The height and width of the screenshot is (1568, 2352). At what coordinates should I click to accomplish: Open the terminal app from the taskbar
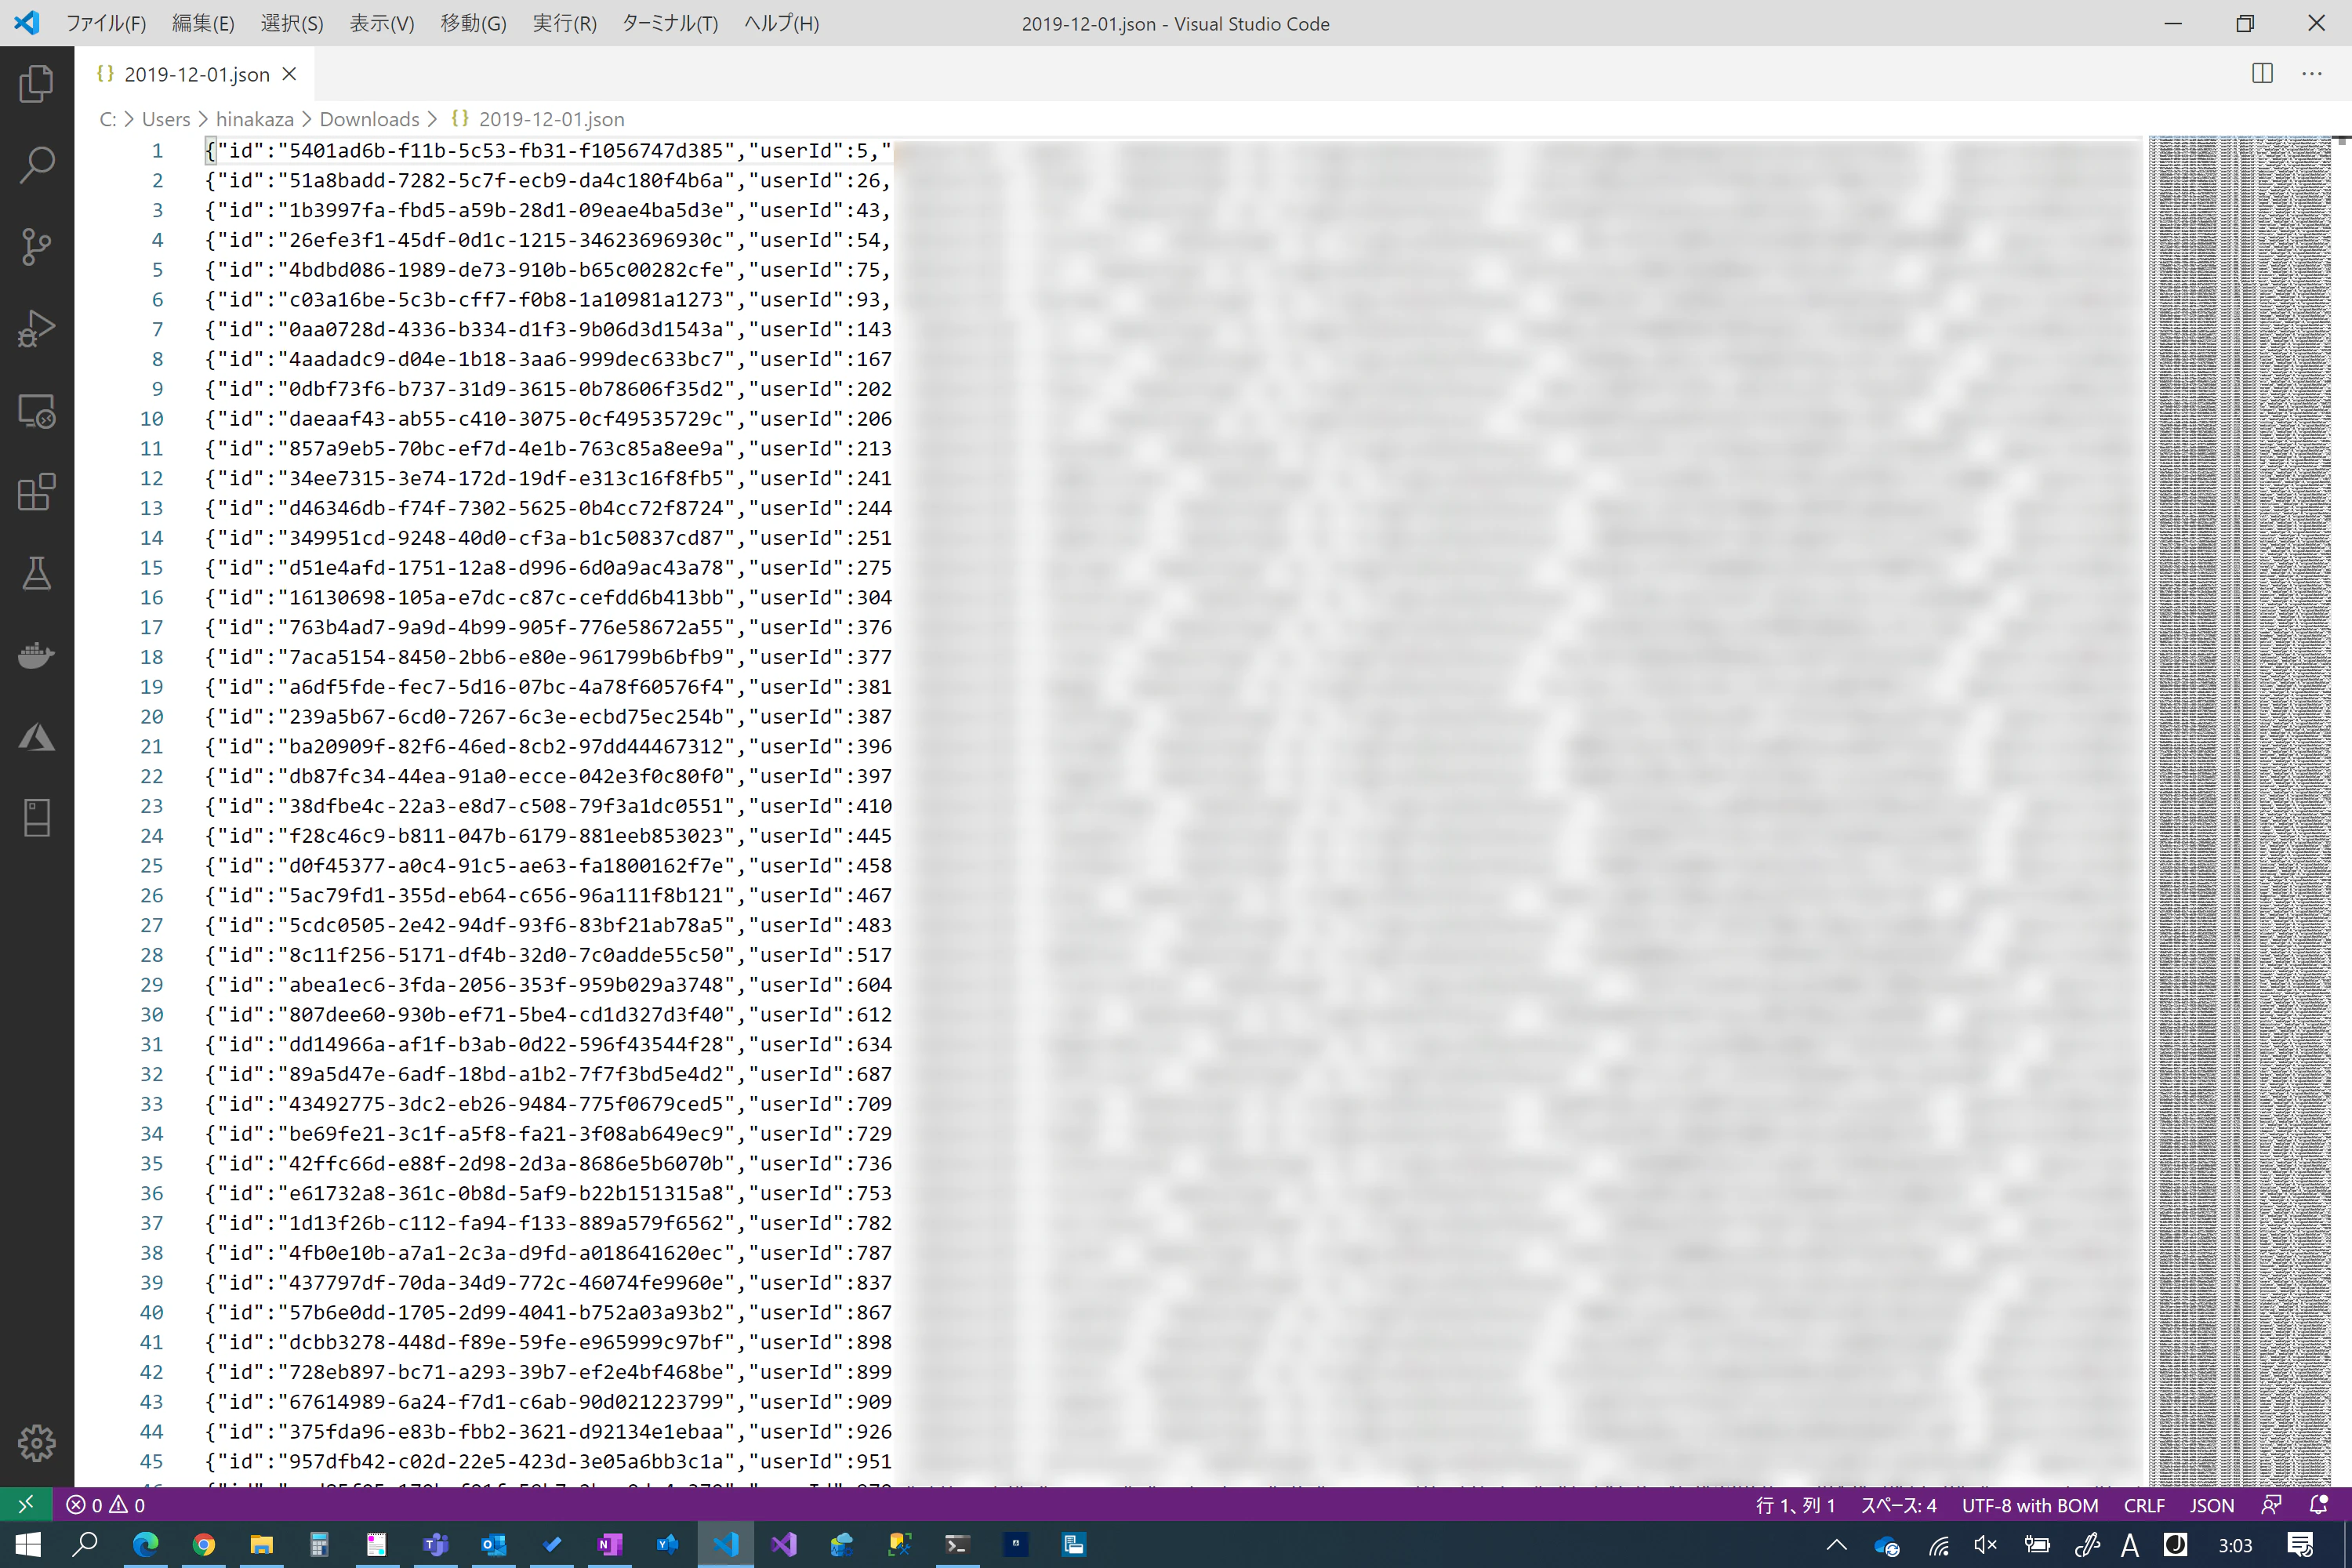[x=957, y=1544]
